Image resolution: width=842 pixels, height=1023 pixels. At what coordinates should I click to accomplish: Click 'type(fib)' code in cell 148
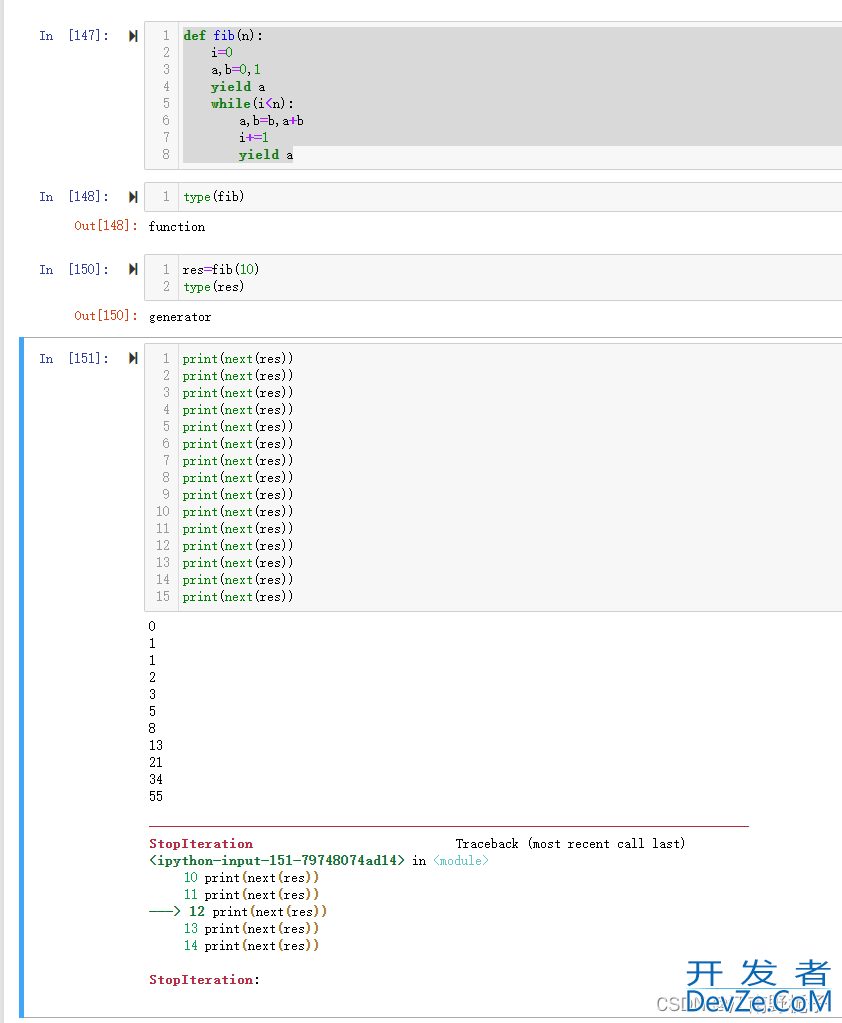click(x=214, y=197)
